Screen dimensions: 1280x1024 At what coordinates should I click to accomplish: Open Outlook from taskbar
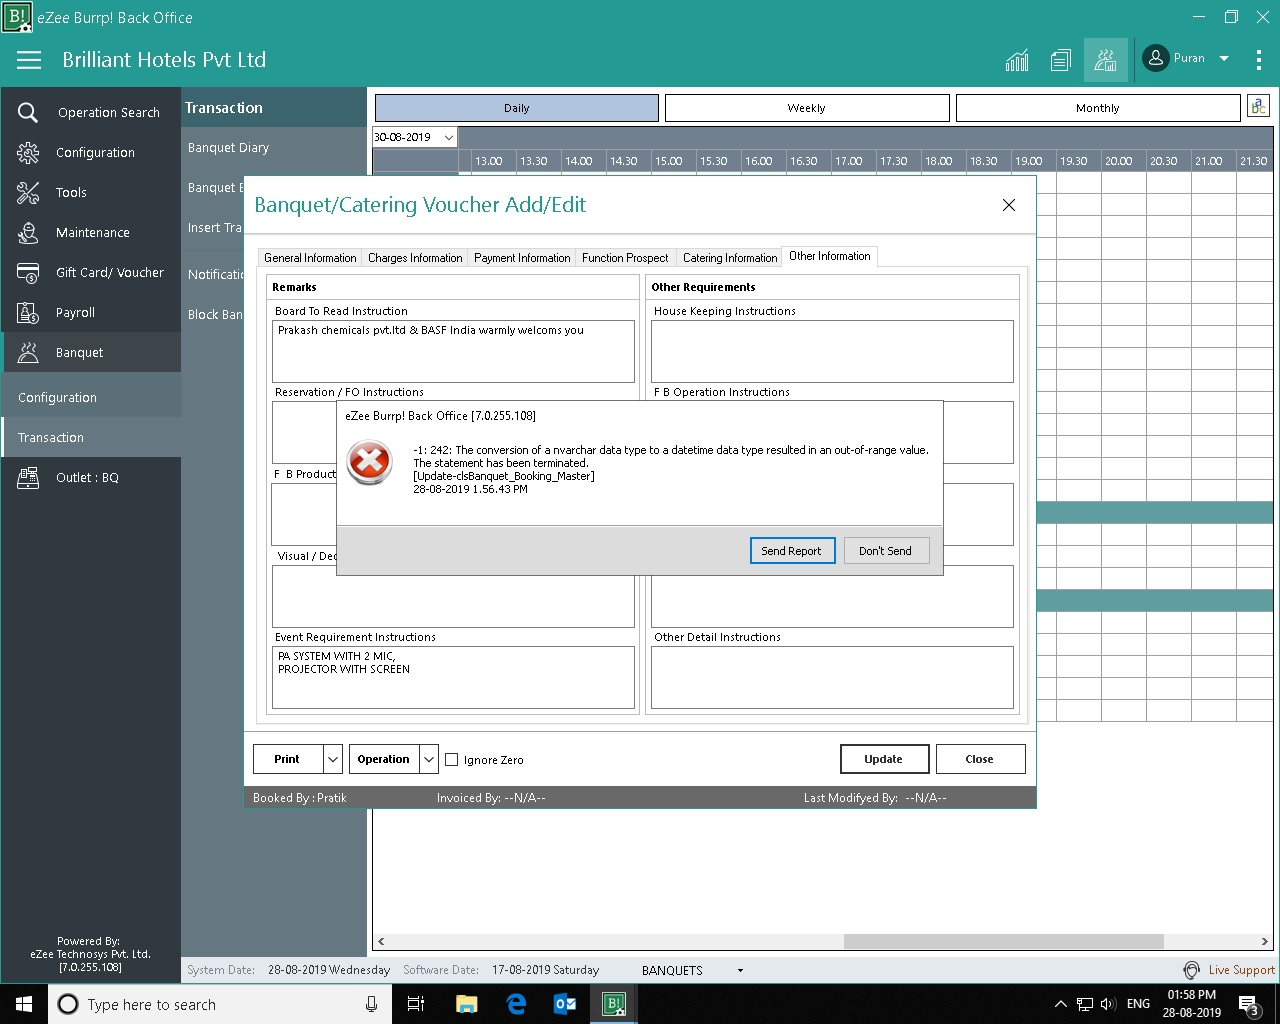(565, 1004)
